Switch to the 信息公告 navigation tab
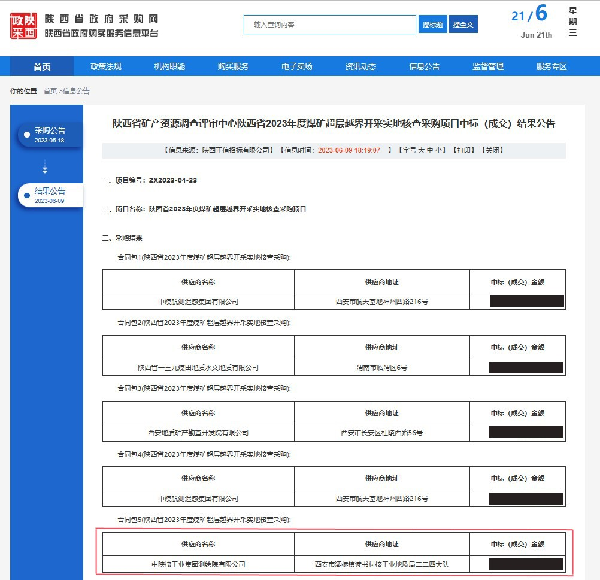This screenshot has width=600, height=580. [x=424, y=66]
